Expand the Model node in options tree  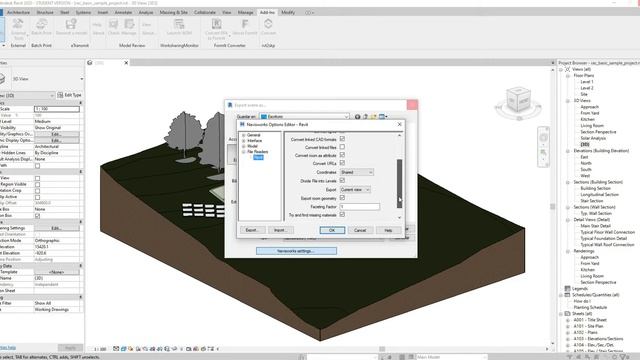click(244, 146)
